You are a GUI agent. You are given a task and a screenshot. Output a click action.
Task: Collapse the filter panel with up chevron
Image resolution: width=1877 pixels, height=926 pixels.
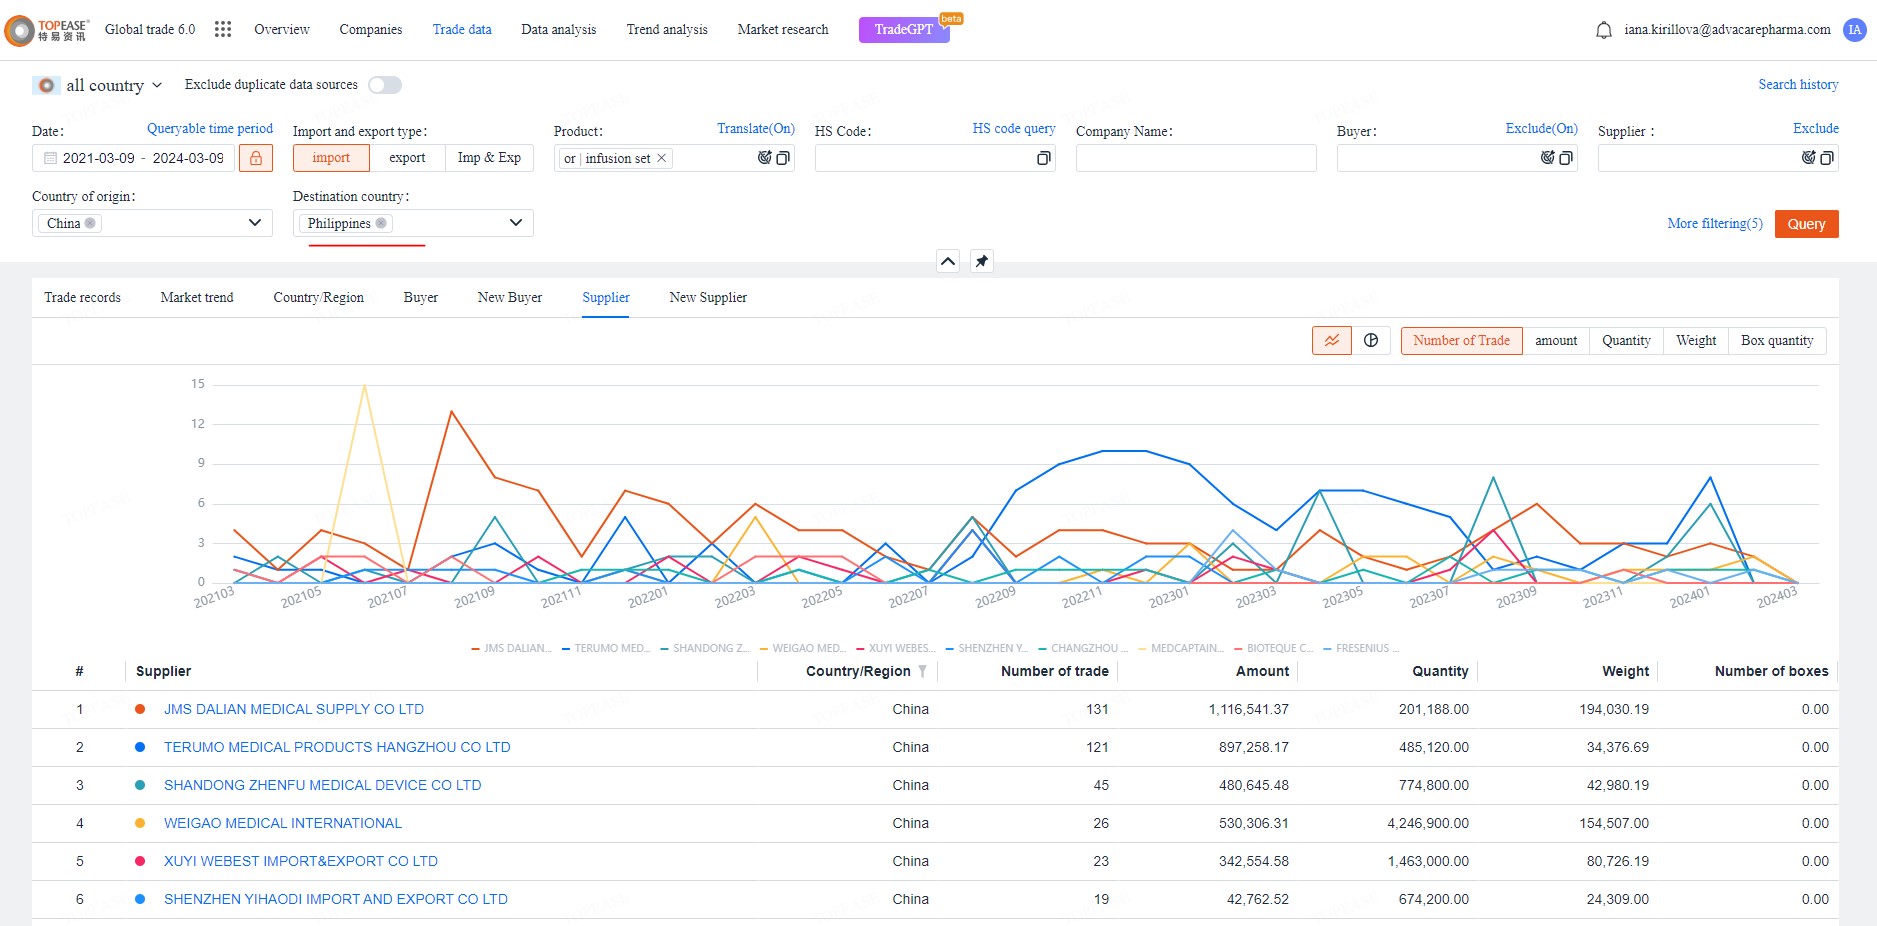[948, 261]
